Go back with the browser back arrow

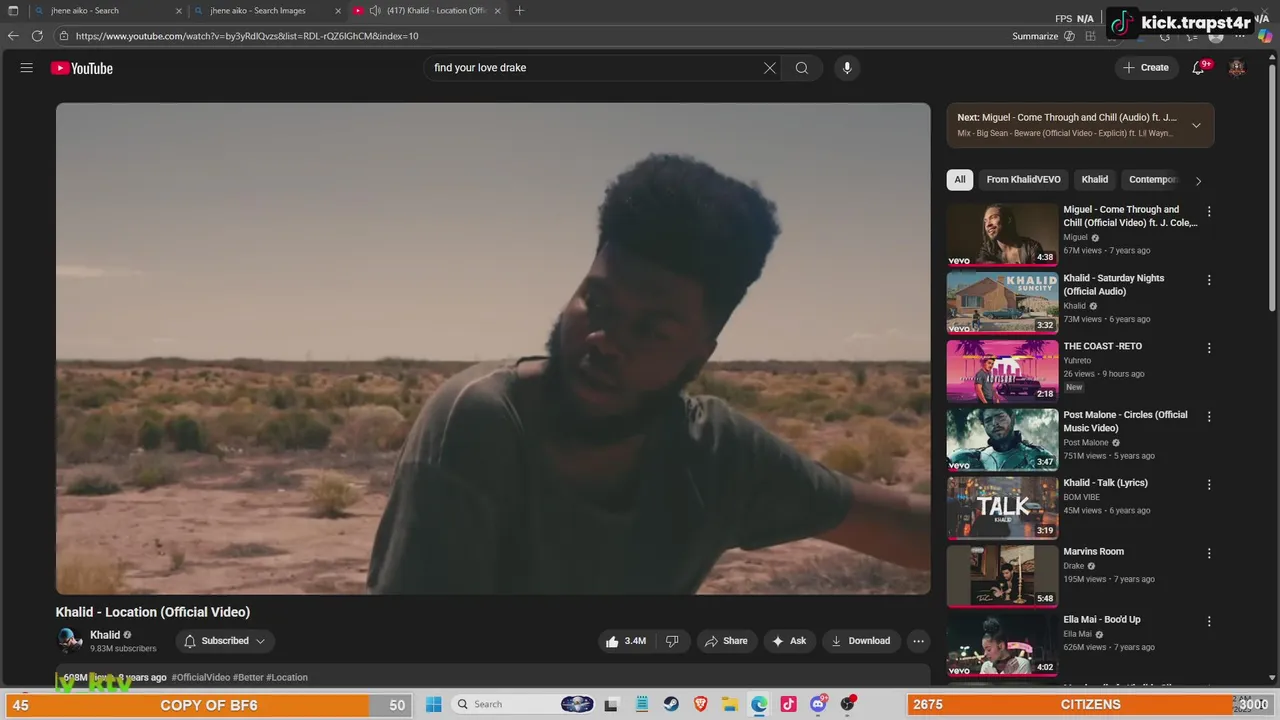click(13, 36)
